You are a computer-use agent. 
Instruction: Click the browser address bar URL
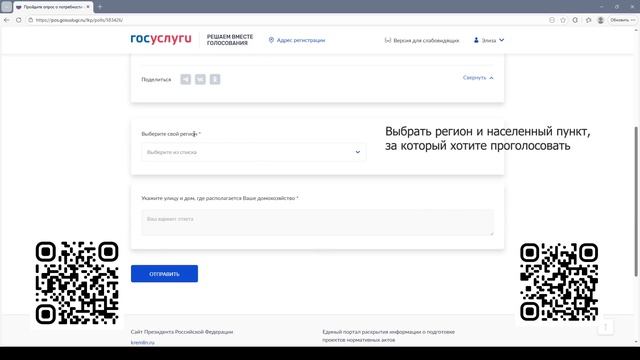click(79, 20)
